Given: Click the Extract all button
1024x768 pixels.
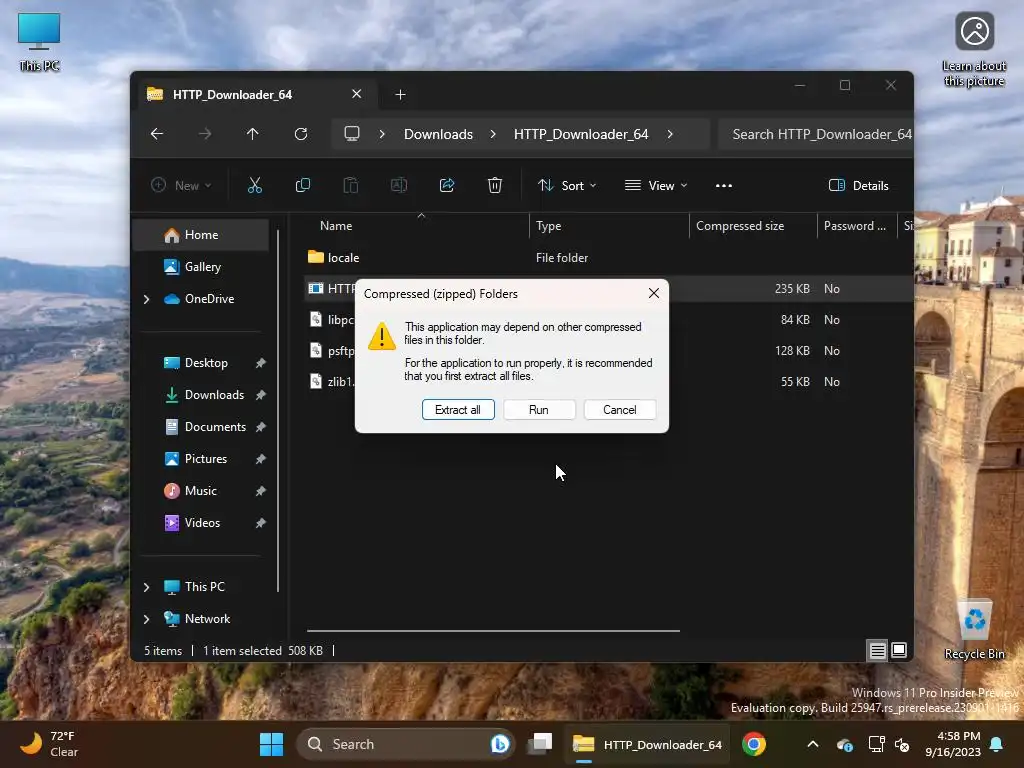Looking at the screenshot, I should (458, 409).
